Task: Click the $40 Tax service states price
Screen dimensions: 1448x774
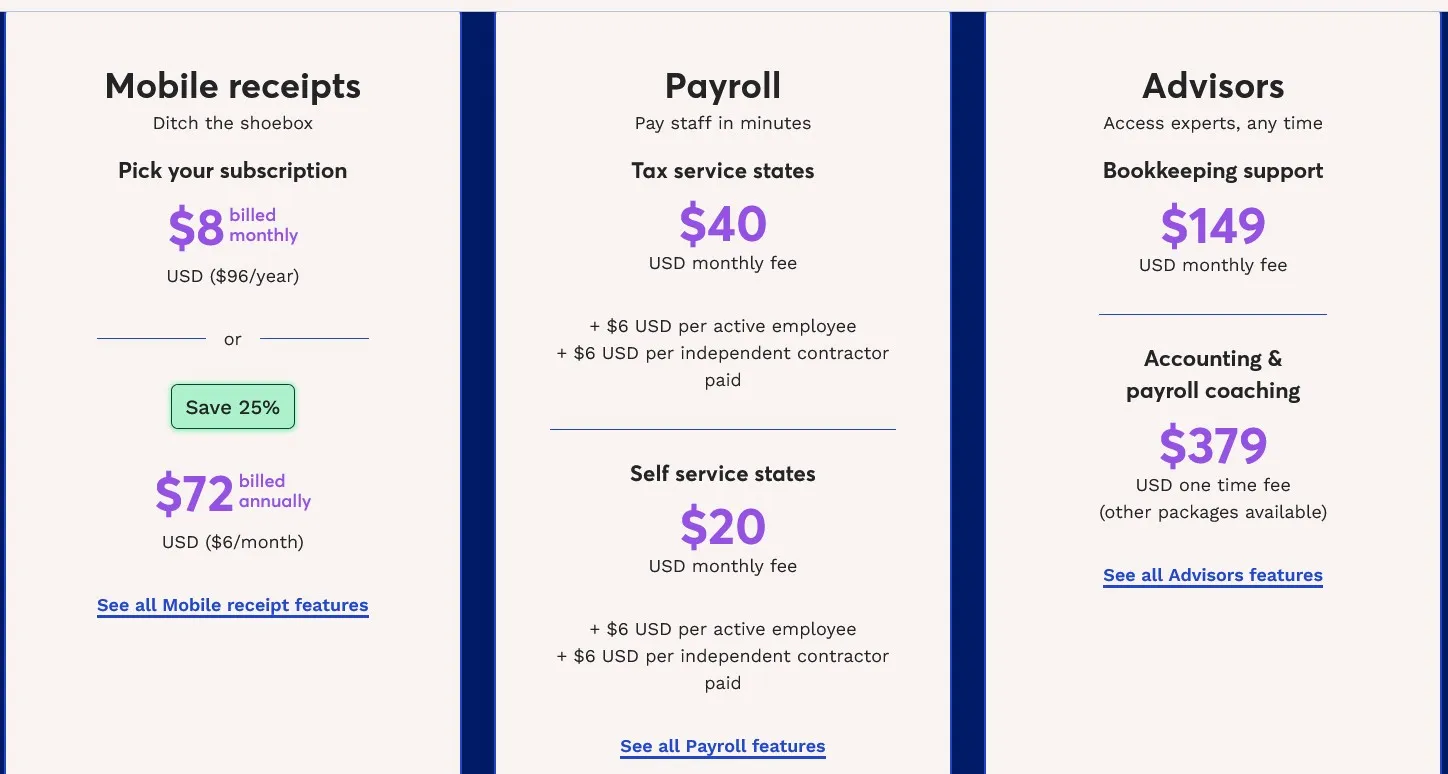Action: pos(723,223)
